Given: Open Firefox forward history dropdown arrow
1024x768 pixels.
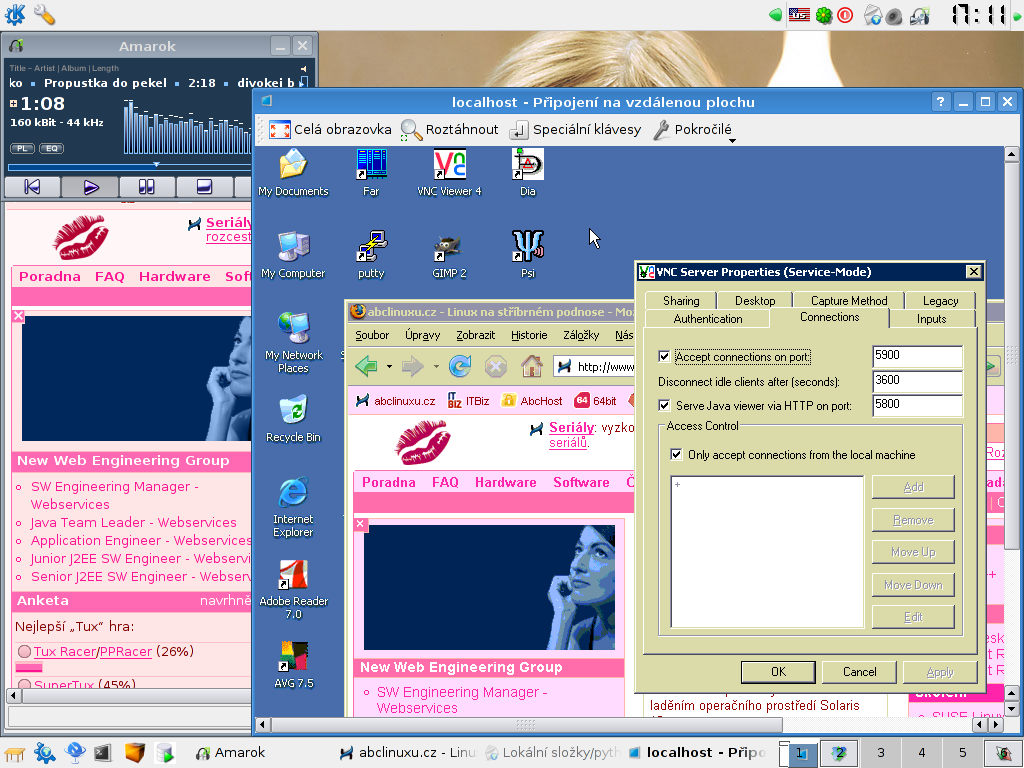Looking at the screenshot, I should click(x=436, y=366).
